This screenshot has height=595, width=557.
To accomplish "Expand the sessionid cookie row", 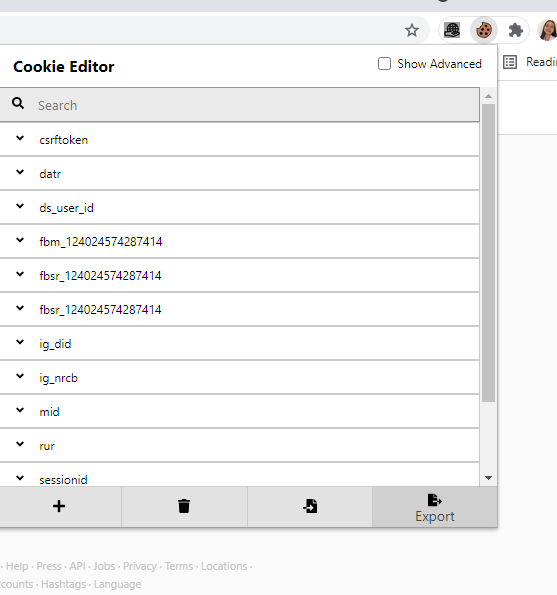I will 239,475.
